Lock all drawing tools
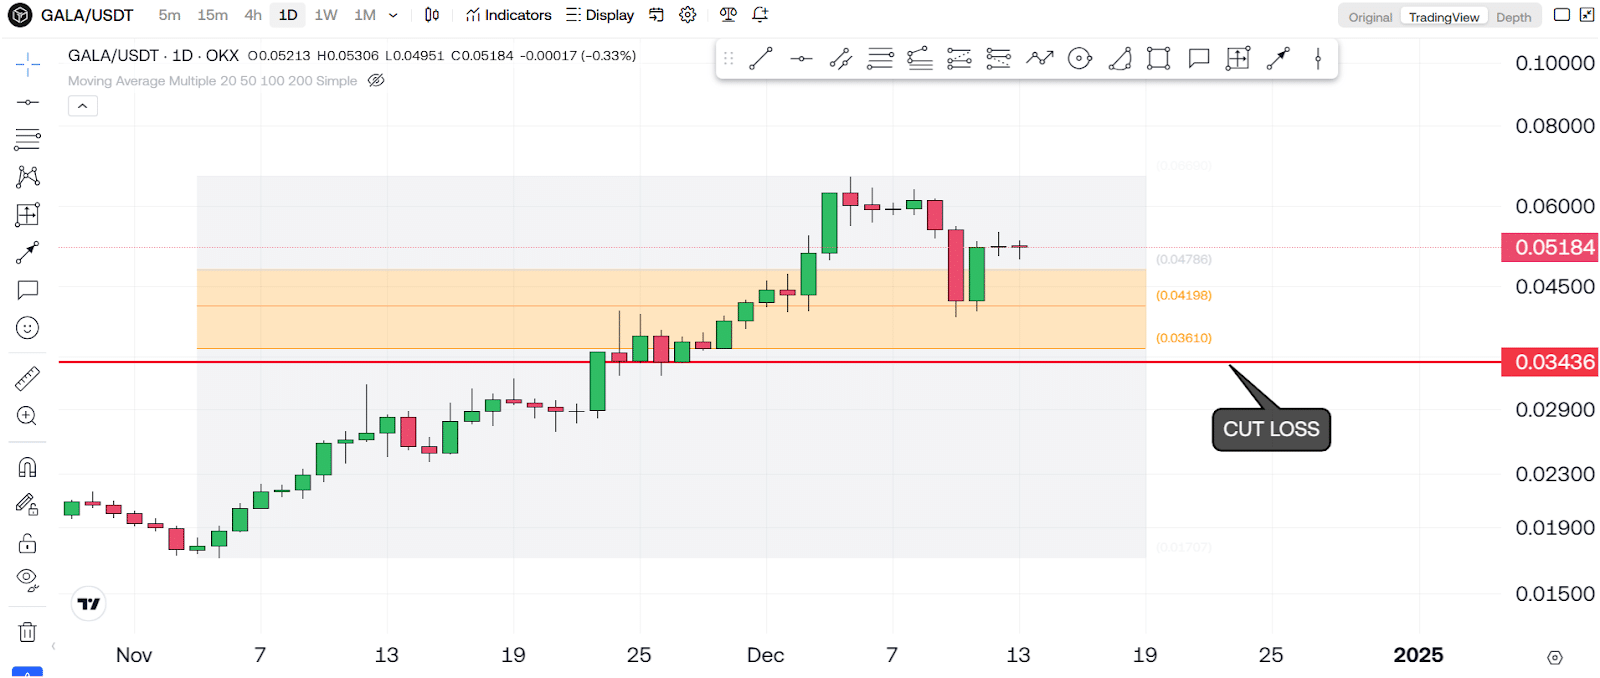Screen dimensions: 1600x678 tap(28, 543)
